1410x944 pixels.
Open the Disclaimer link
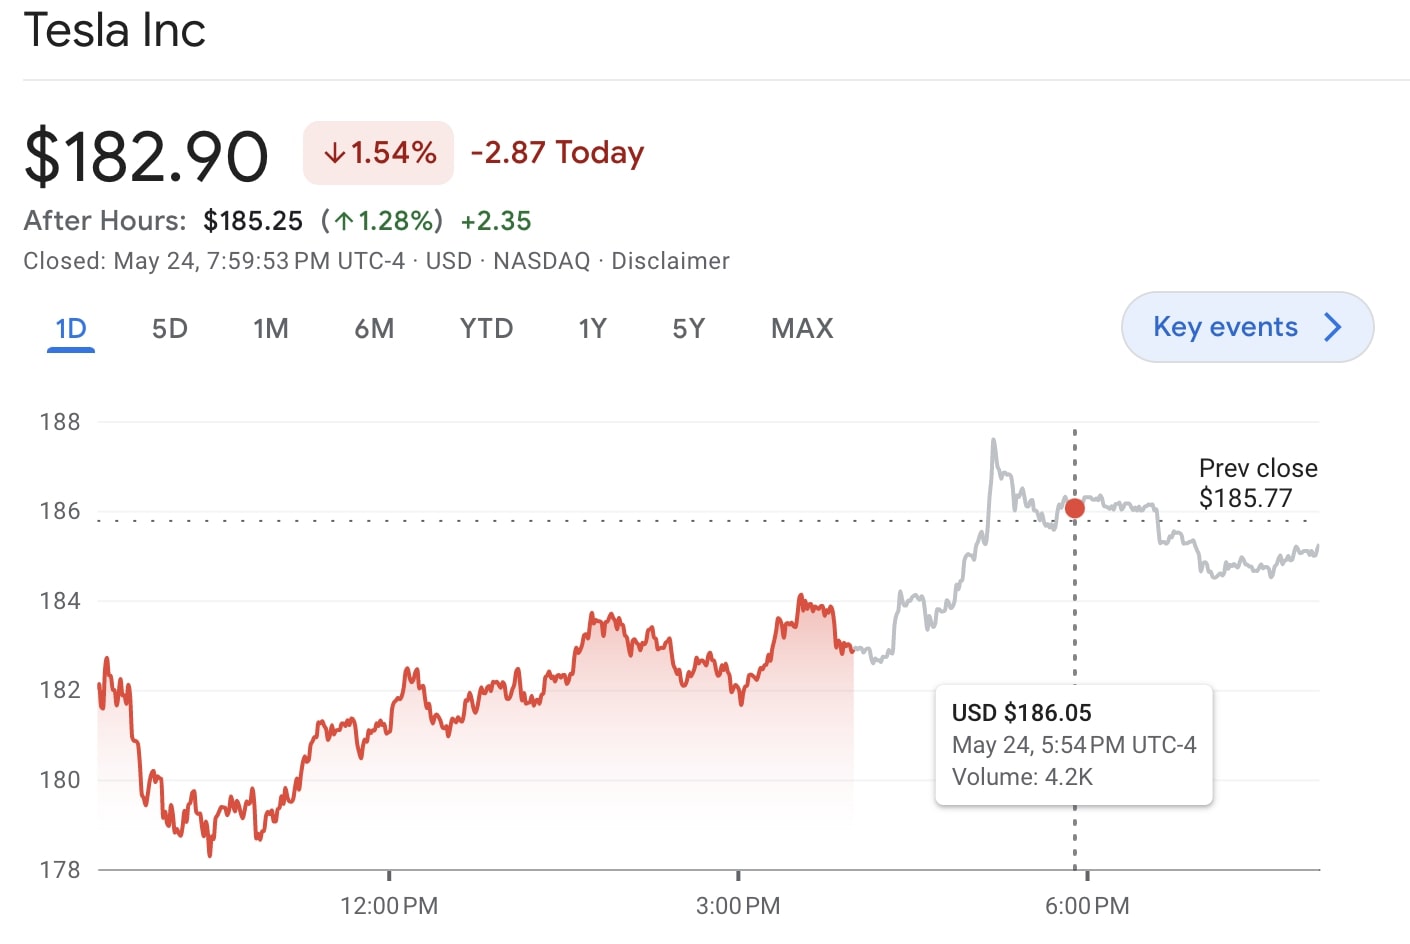671,260
